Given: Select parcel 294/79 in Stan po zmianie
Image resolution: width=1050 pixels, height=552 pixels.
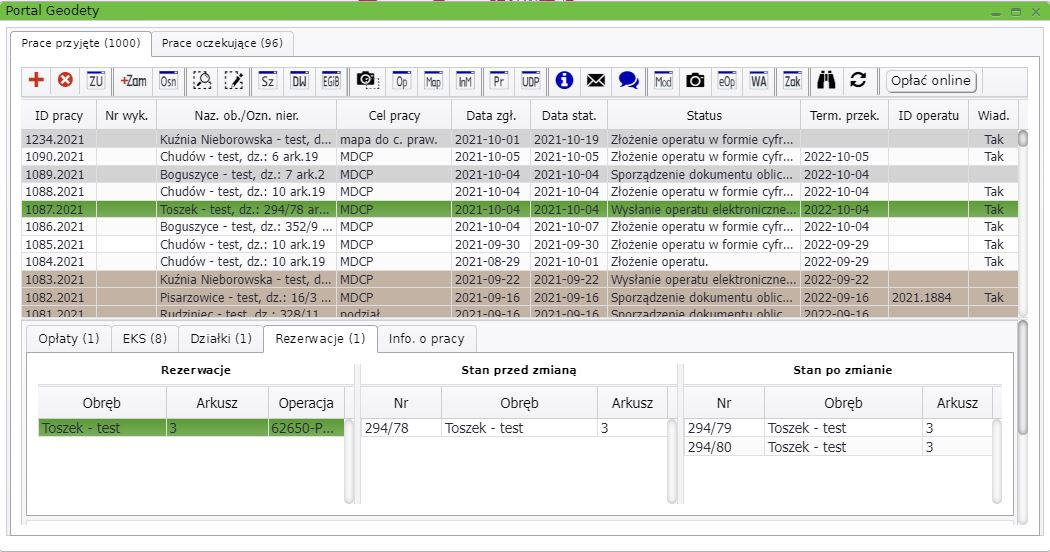Looking at the screenshot, I should [x=723, y=428].
